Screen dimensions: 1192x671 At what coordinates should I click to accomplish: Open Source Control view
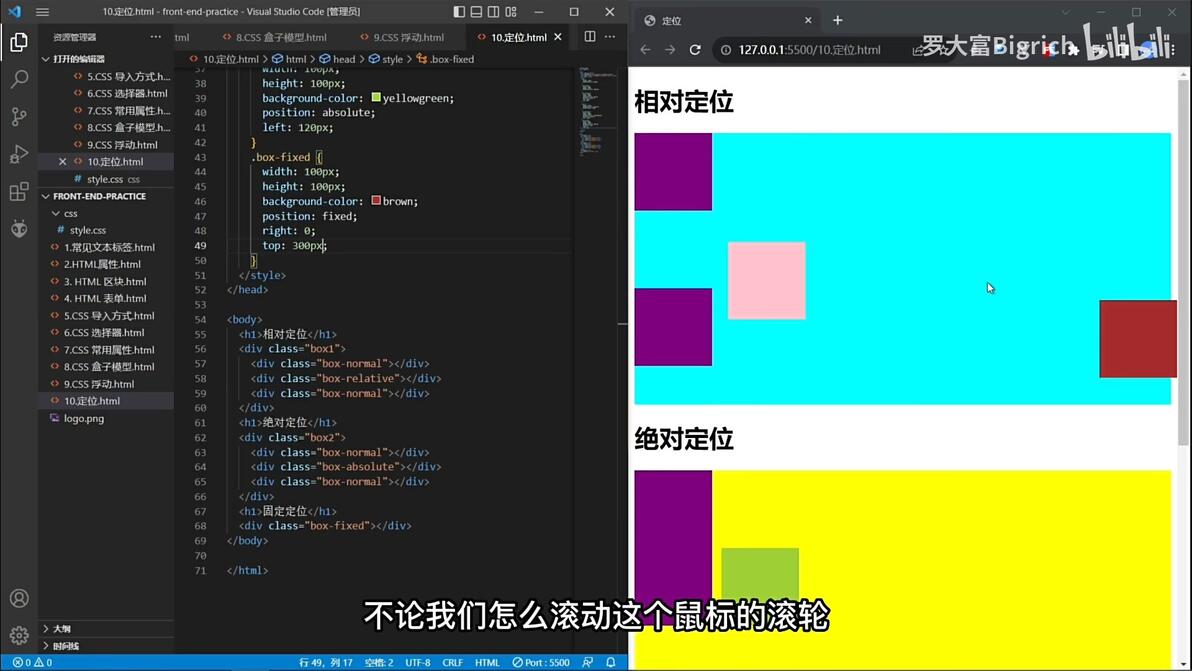click(19, 116)
